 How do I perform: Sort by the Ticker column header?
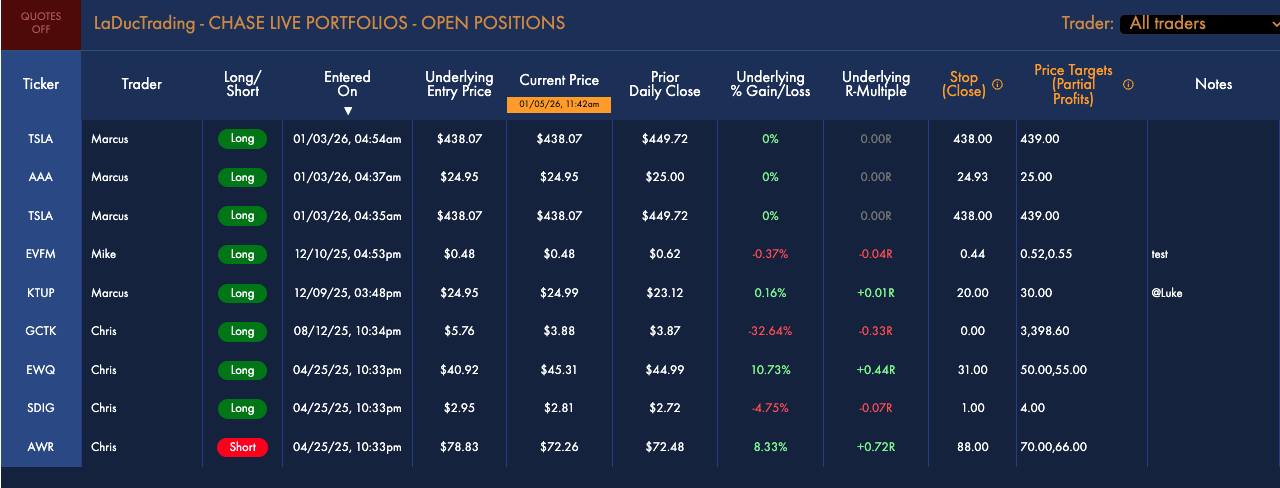[x=41, y=84]
